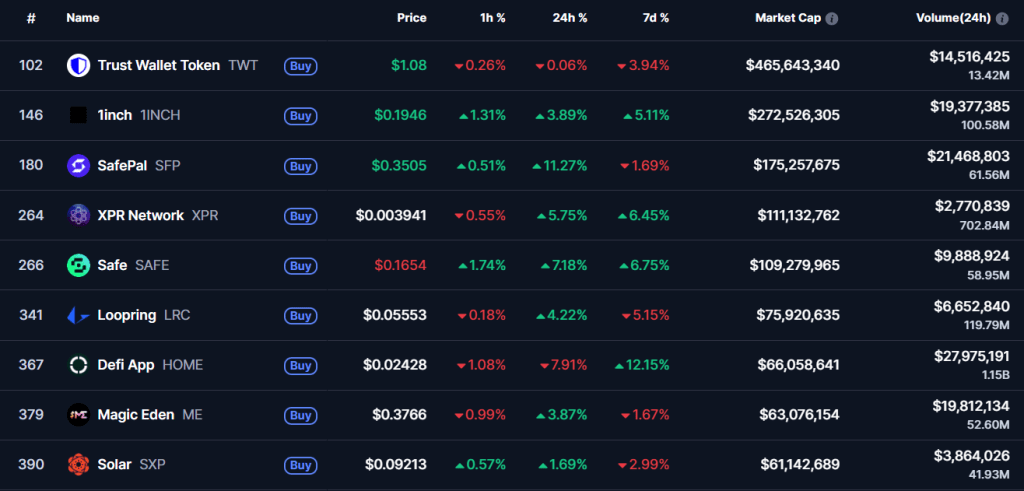Click the green Safe logo icon

point(78,265)
